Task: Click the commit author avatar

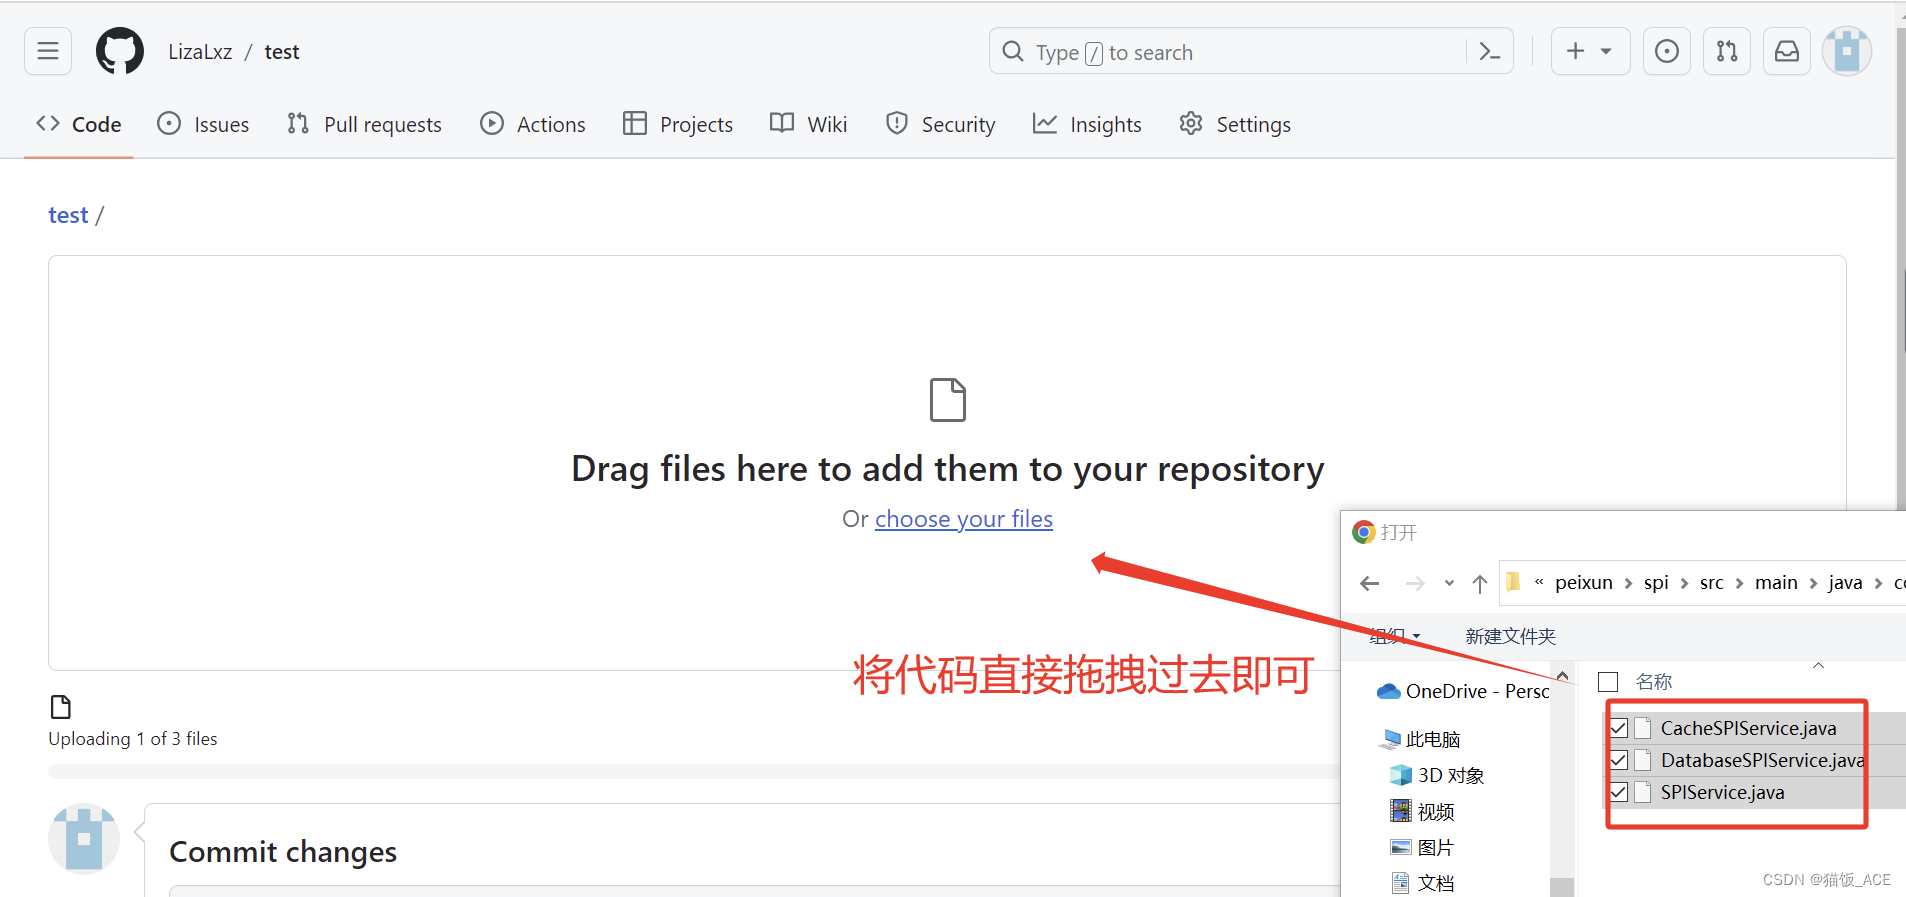Action: pos(84,839)
